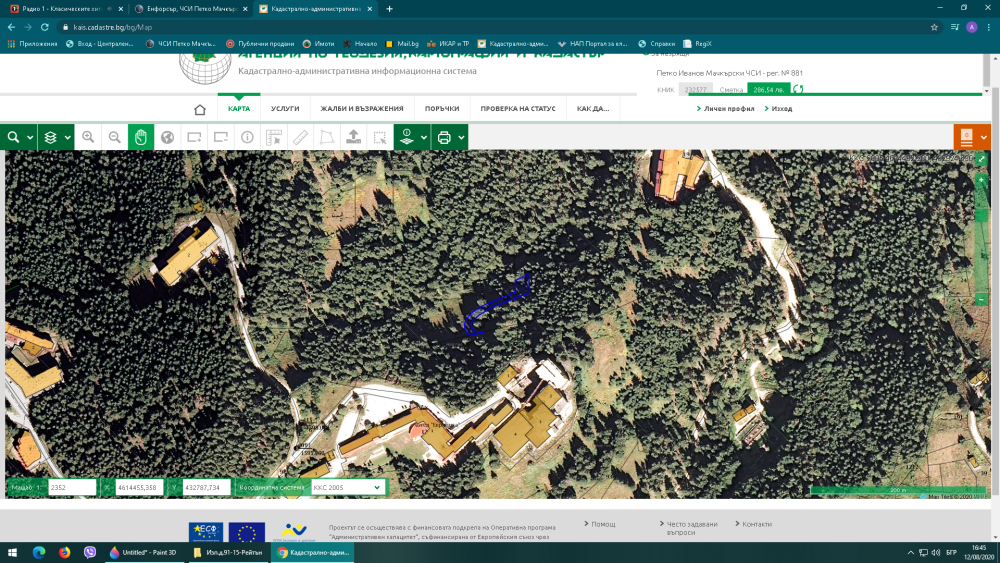
Task: Open the УСЛУГИ menu tab
Action: (x=285, y=109)
